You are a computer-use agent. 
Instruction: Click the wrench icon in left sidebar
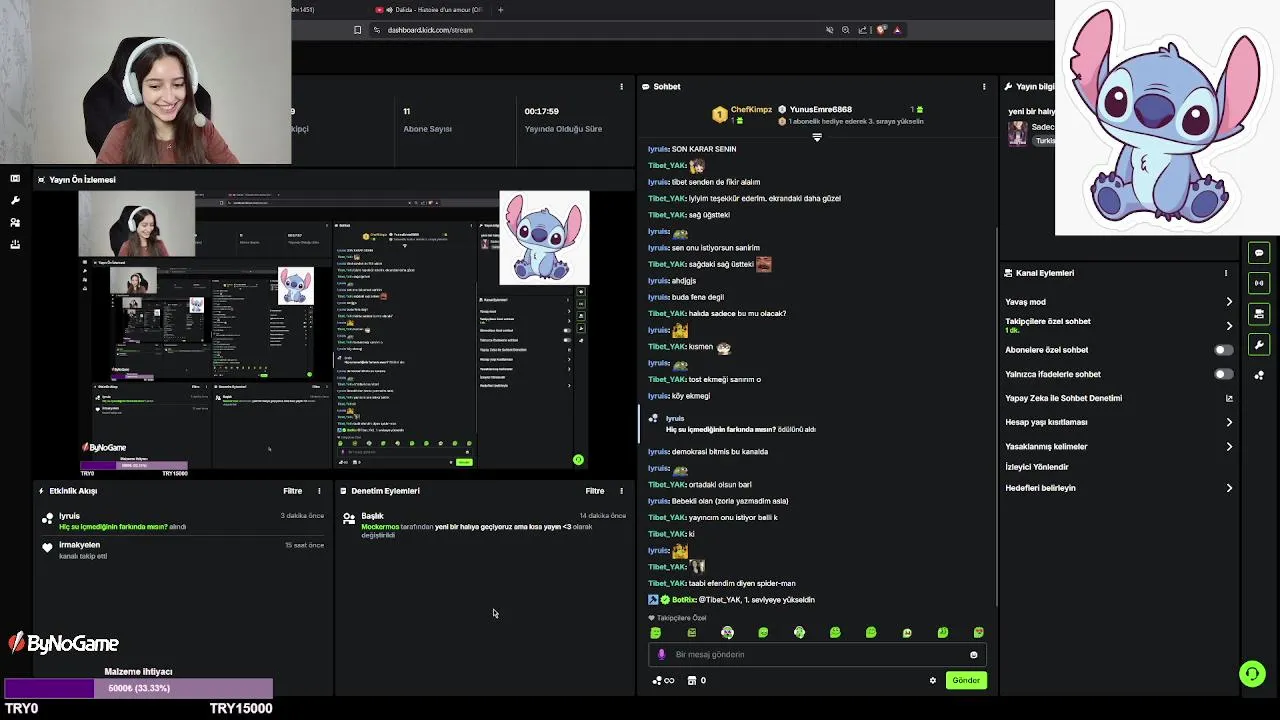[x=15, y=200]
